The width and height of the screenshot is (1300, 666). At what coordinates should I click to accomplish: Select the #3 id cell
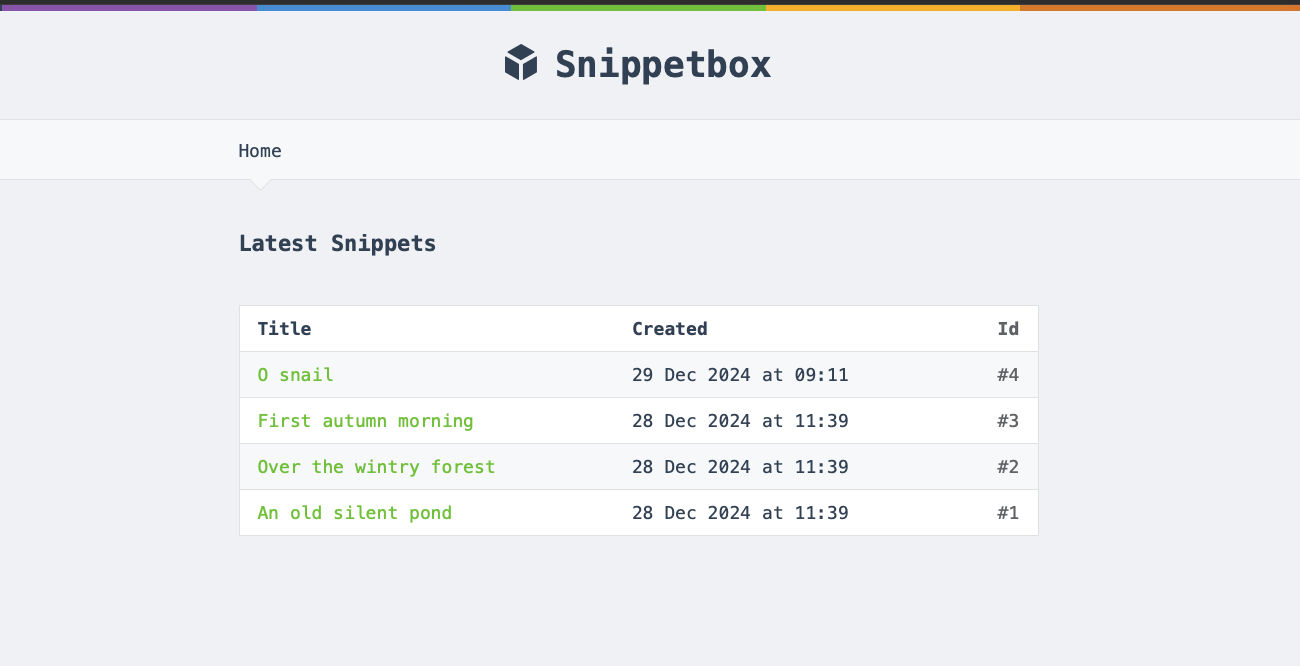[x=1007, y=421]
